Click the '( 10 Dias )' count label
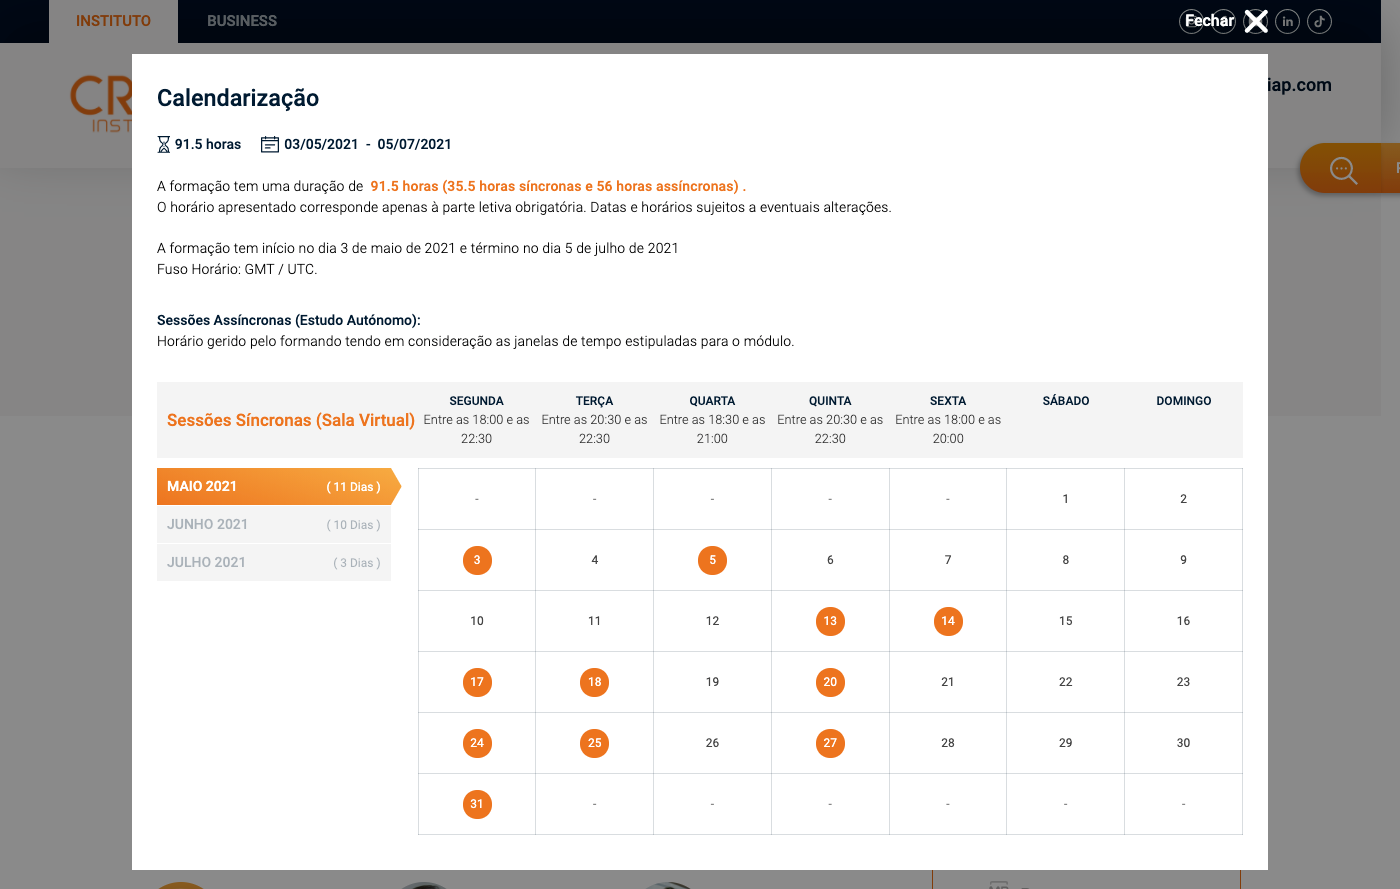 tap(354, 525)
